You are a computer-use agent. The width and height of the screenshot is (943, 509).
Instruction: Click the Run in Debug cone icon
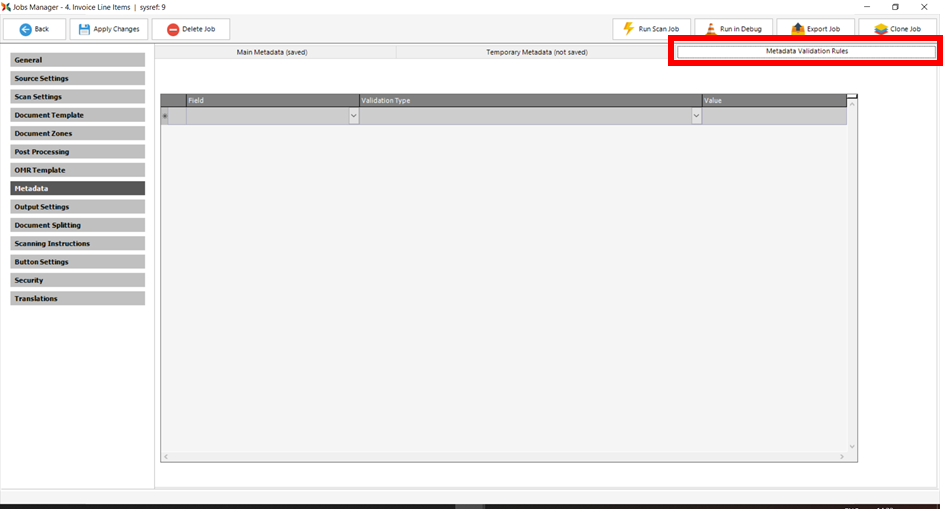709,29
